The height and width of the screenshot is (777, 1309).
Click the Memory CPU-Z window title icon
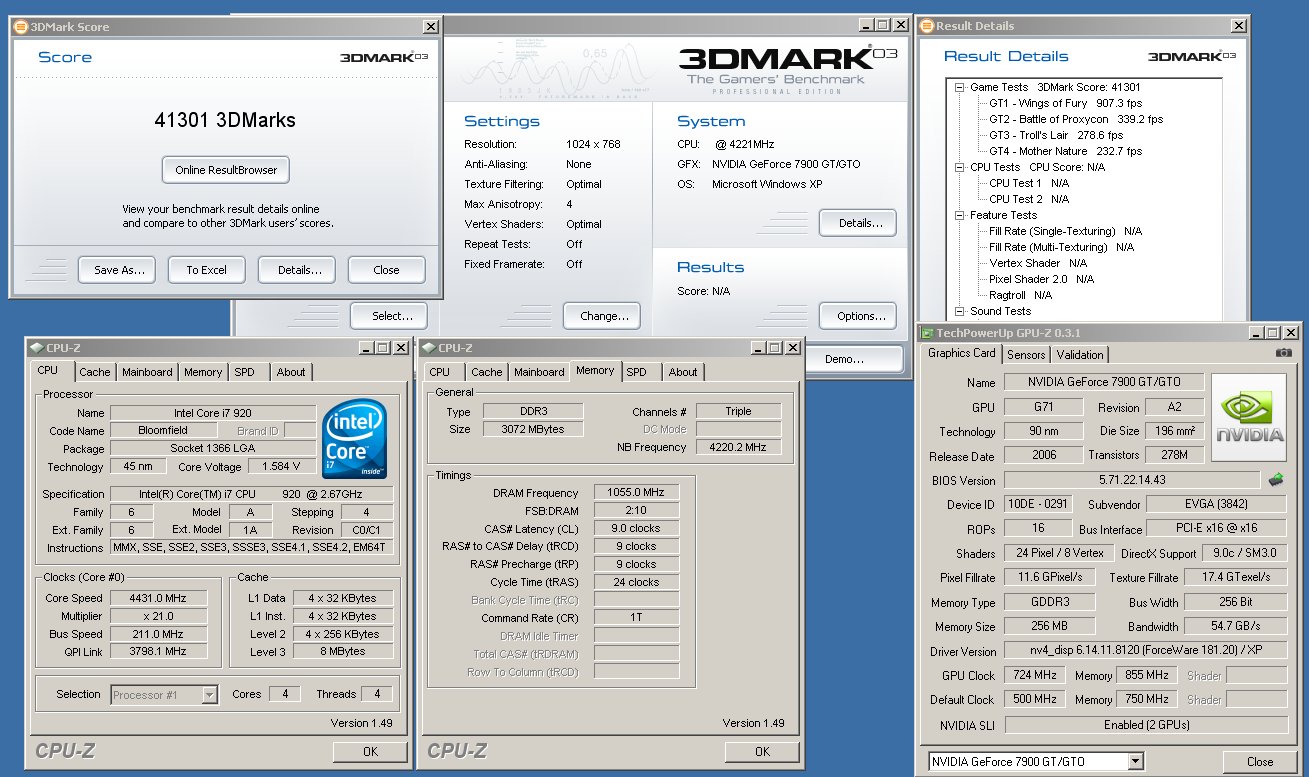point(428,348)
